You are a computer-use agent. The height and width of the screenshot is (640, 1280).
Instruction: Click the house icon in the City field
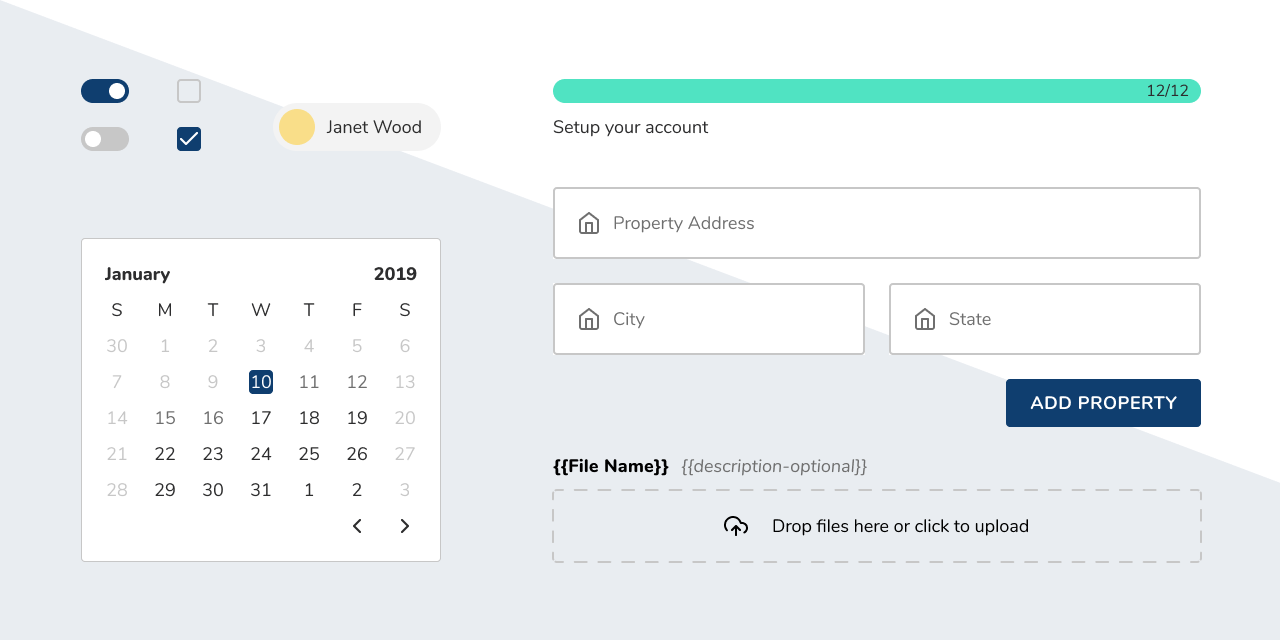589,319
